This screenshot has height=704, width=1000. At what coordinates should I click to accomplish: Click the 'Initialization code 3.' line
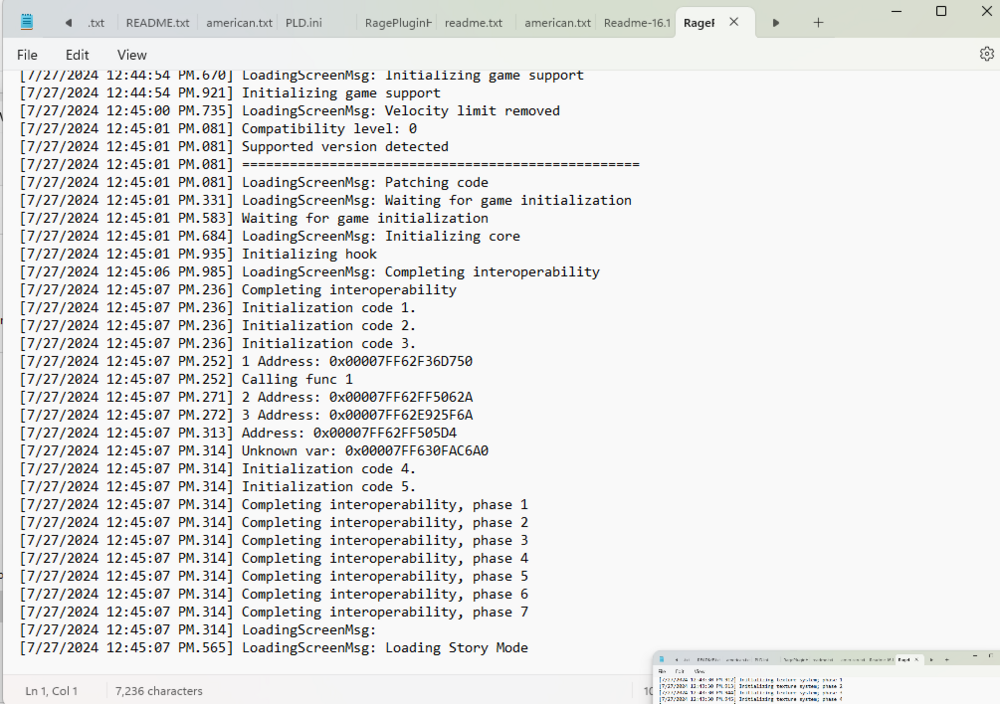217,343
